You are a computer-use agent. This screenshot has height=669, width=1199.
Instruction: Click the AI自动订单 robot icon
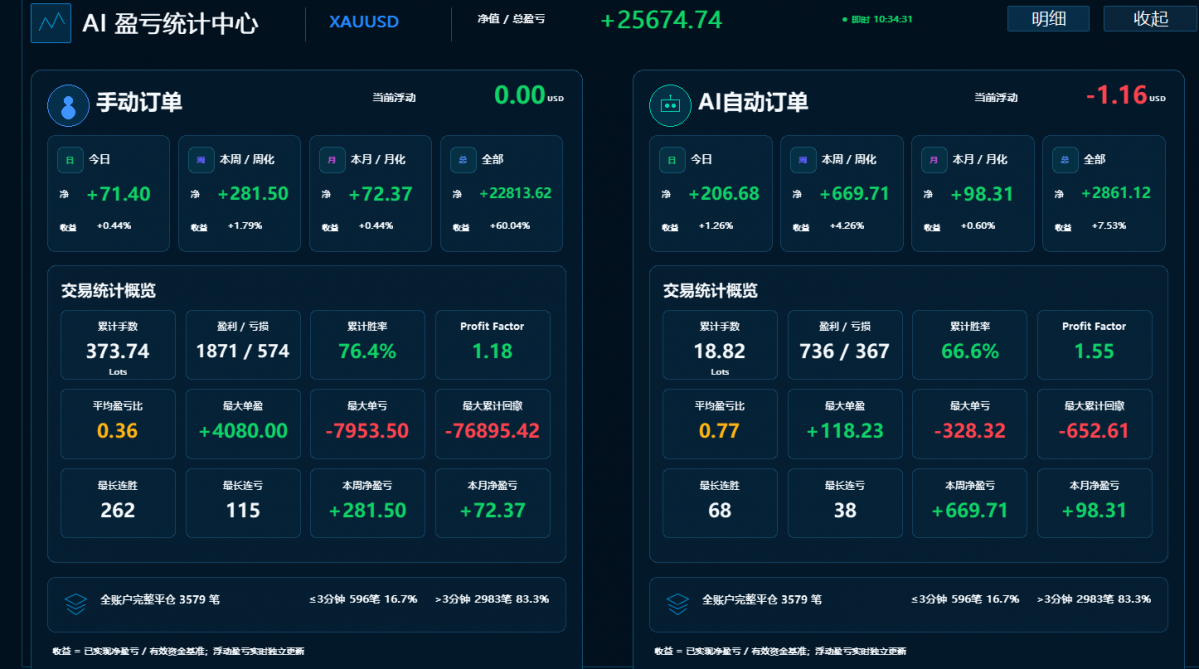tap(670, 106)
